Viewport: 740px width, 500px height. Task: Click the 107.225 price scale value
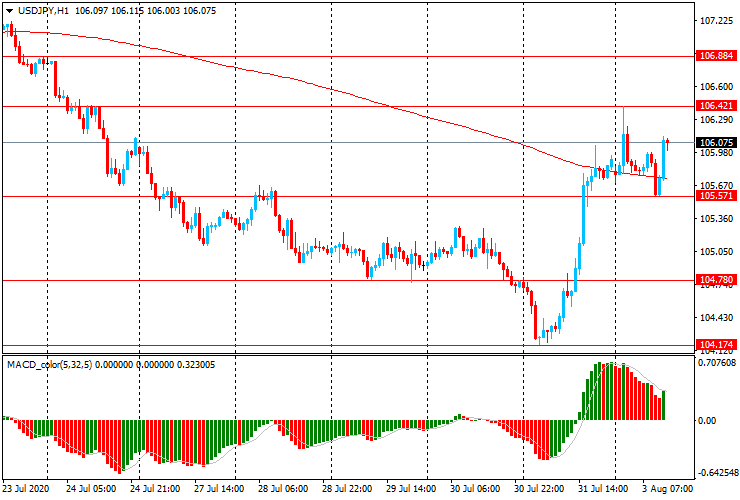716,21
